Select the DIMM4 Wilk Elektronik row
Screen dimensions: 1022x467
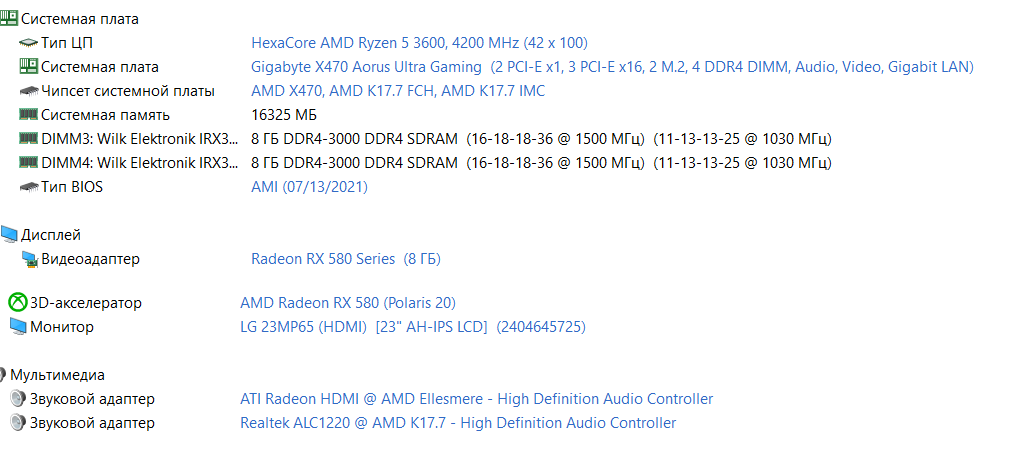(139, 163)
